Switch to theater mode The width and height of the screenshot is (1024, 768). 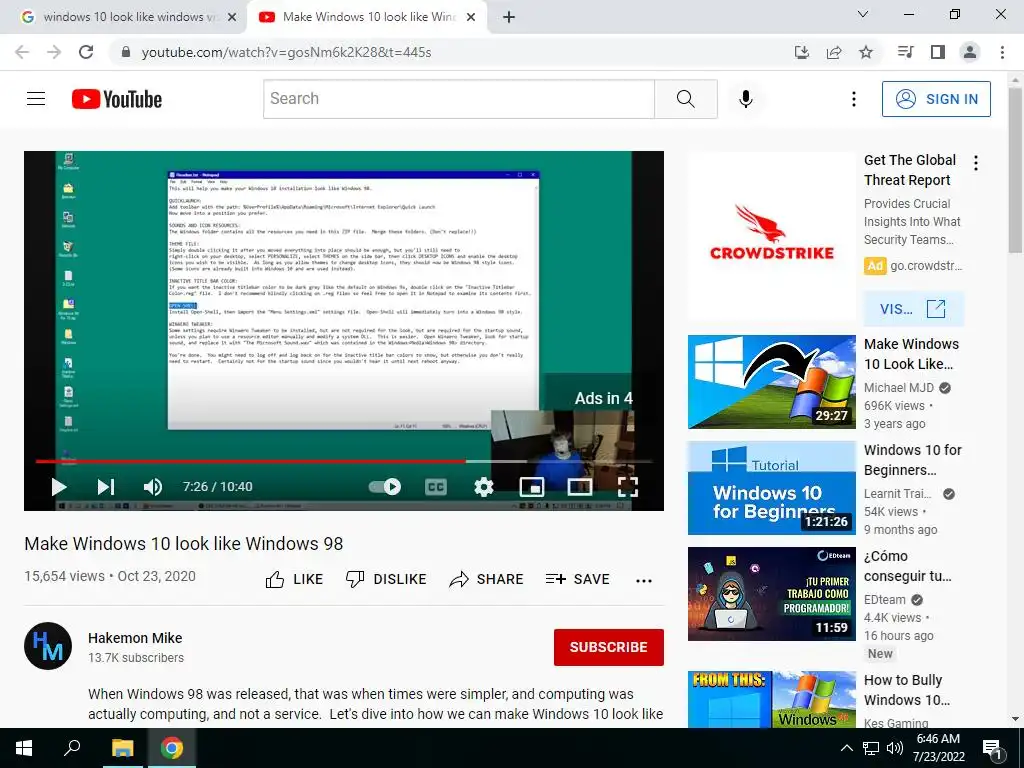click(580, 487)
